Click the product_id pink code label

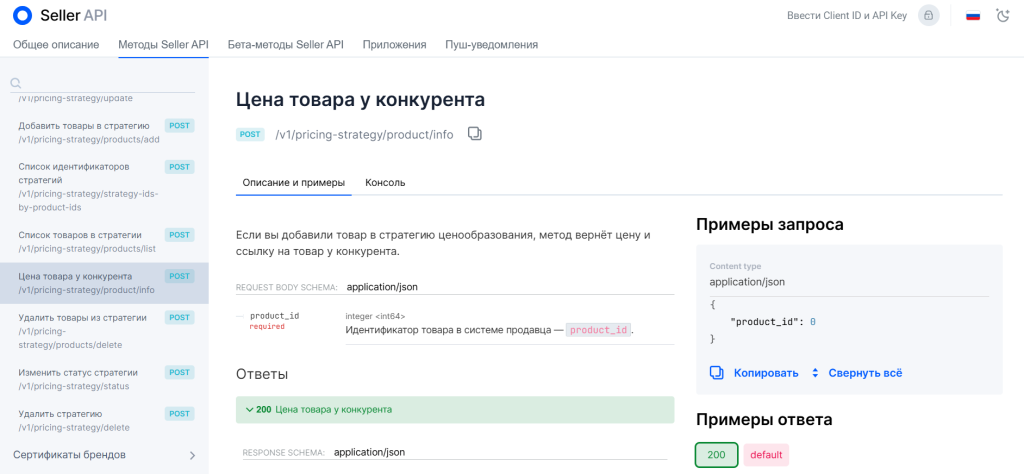coord(599,330)
